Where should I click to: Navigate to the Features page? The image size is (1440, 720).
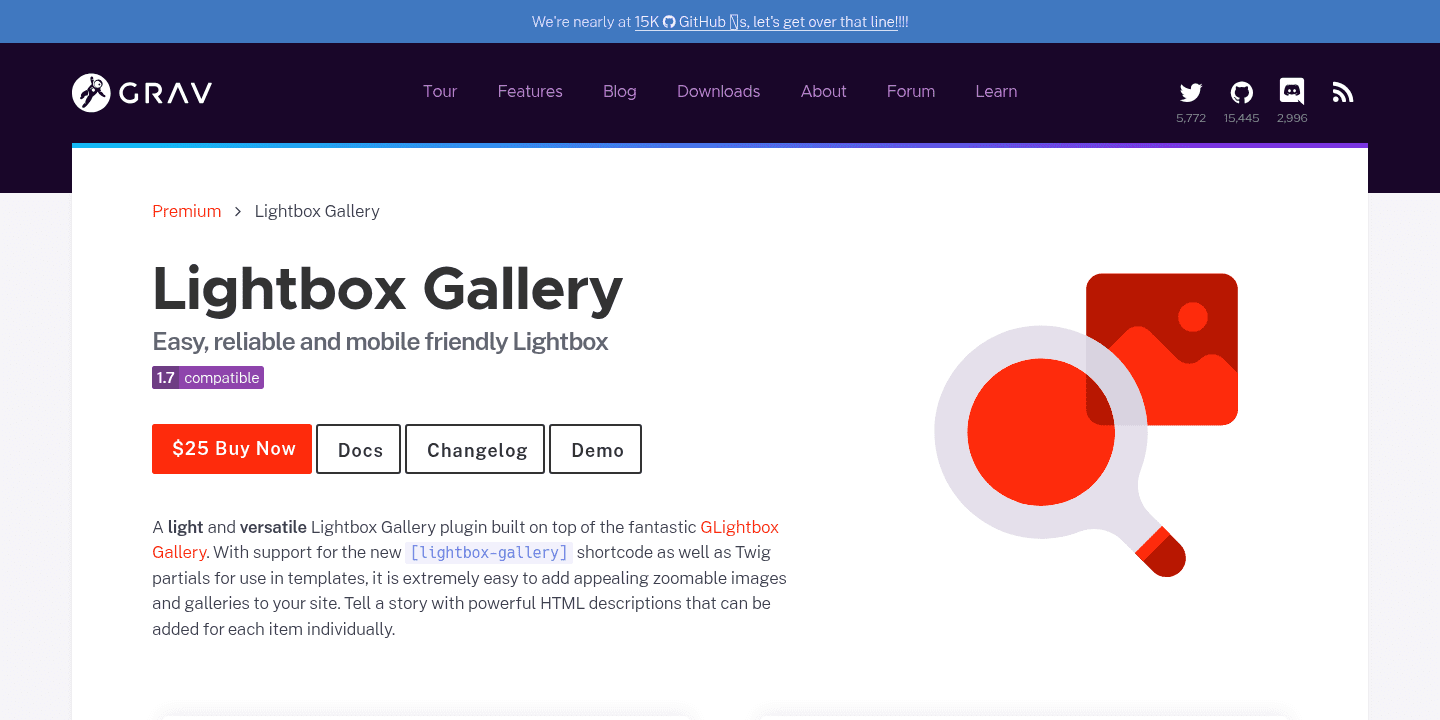pyautogui.click(x=530, y=91)
